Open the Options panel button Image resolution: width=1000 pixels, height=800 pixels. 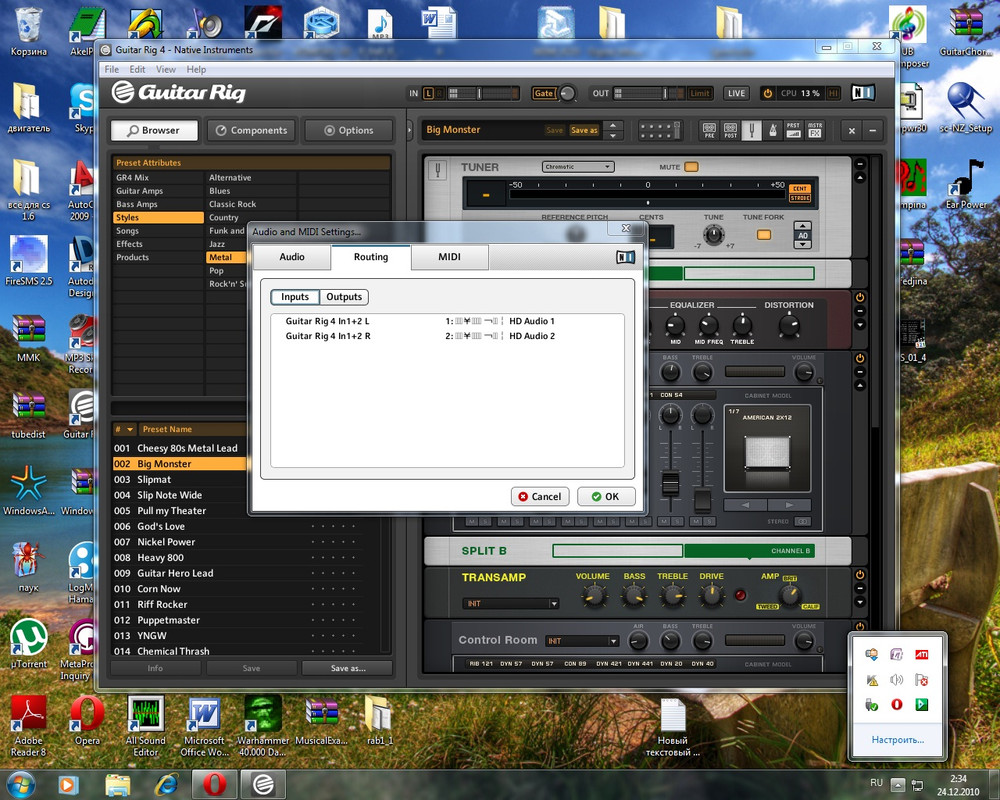tap(348, 130)
